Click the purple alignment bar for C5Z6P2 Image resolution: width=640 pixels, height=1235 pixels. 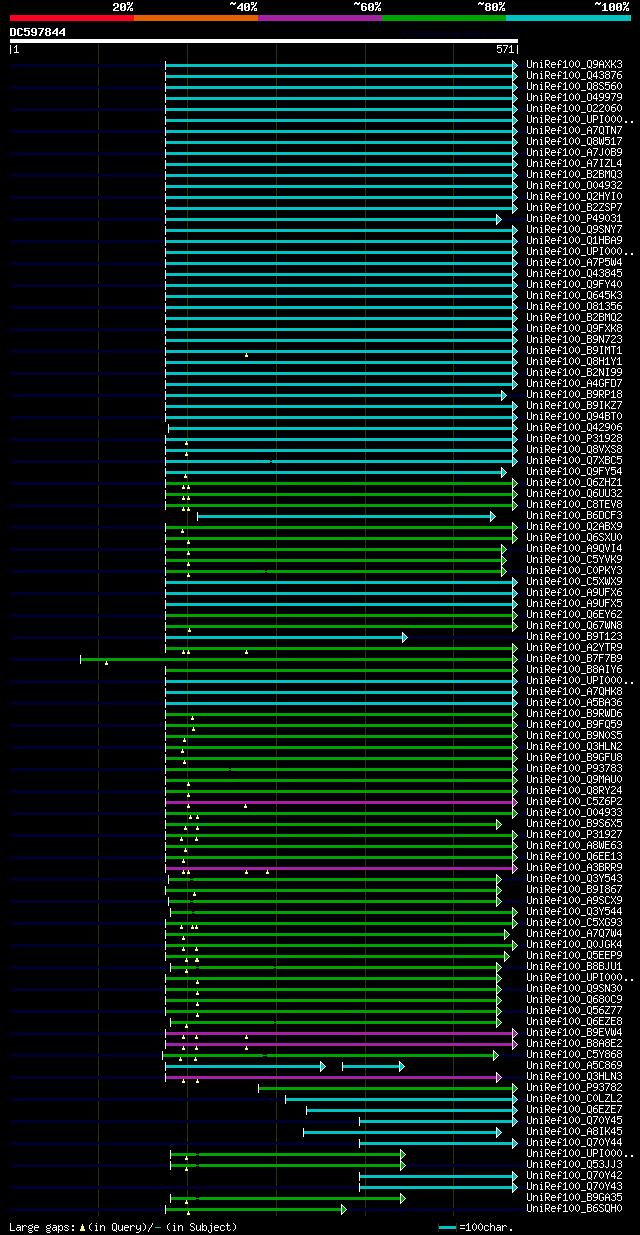pyautogui.click(x=340, y=801)
